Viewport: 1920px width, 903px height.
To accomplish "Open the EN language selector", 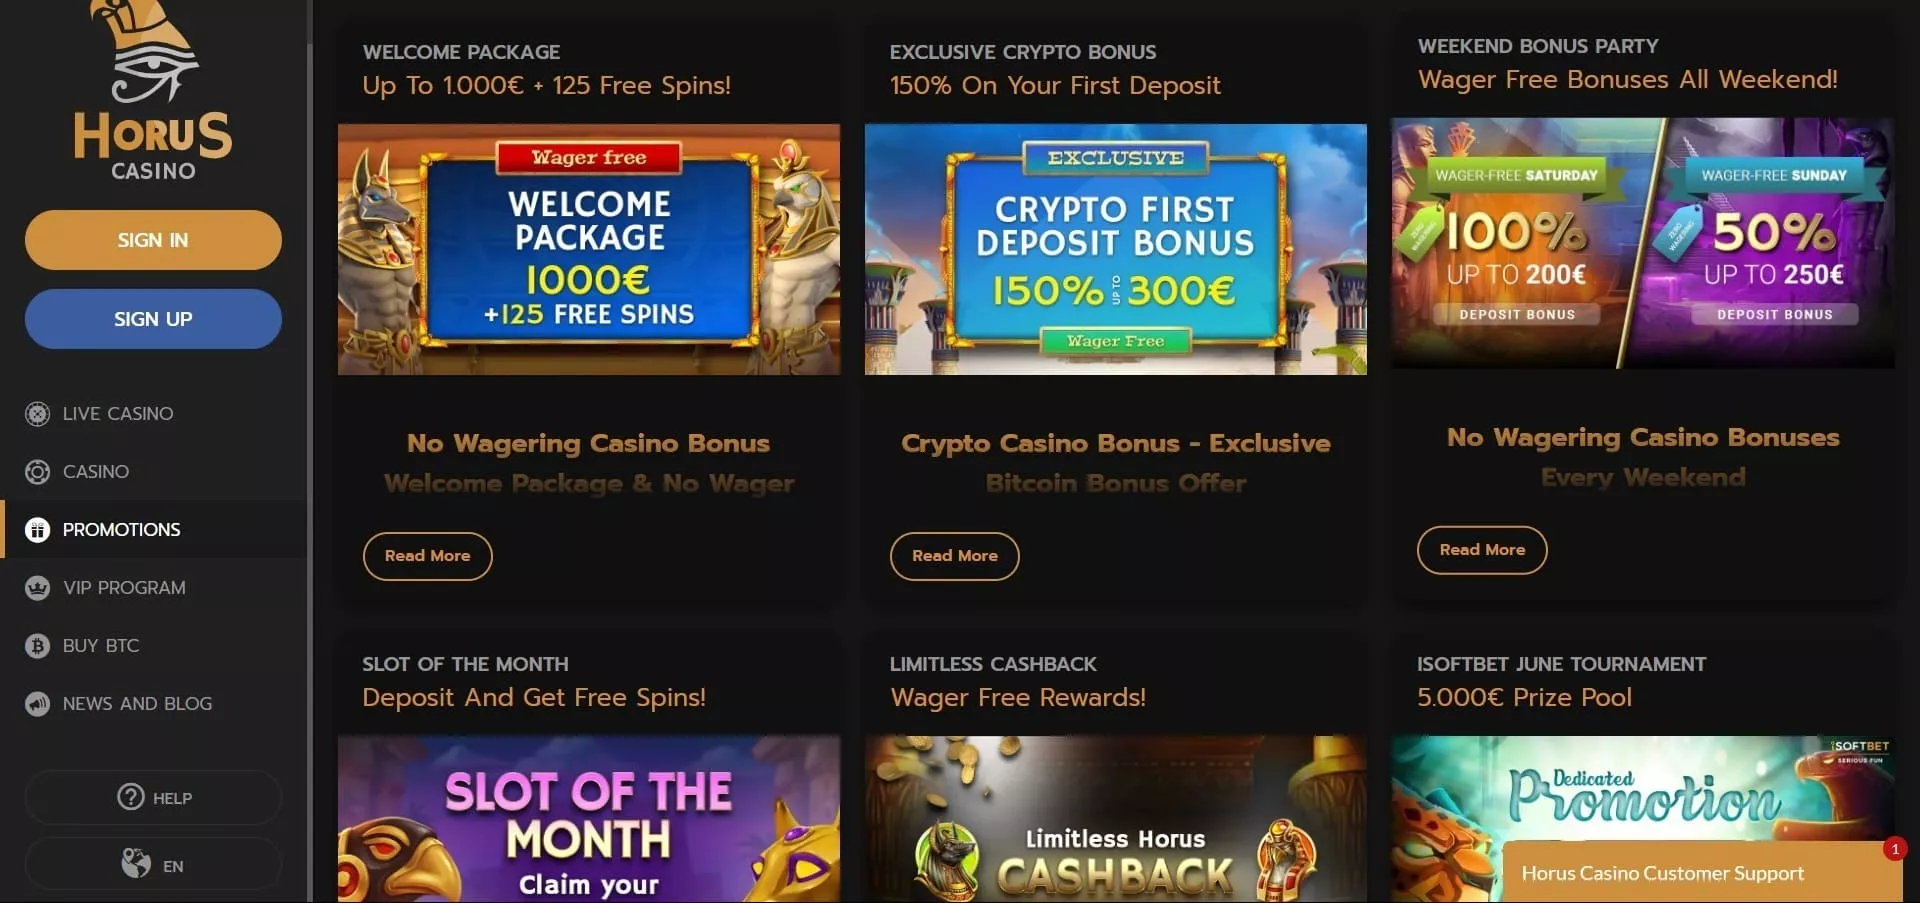I will pos(153,864).
